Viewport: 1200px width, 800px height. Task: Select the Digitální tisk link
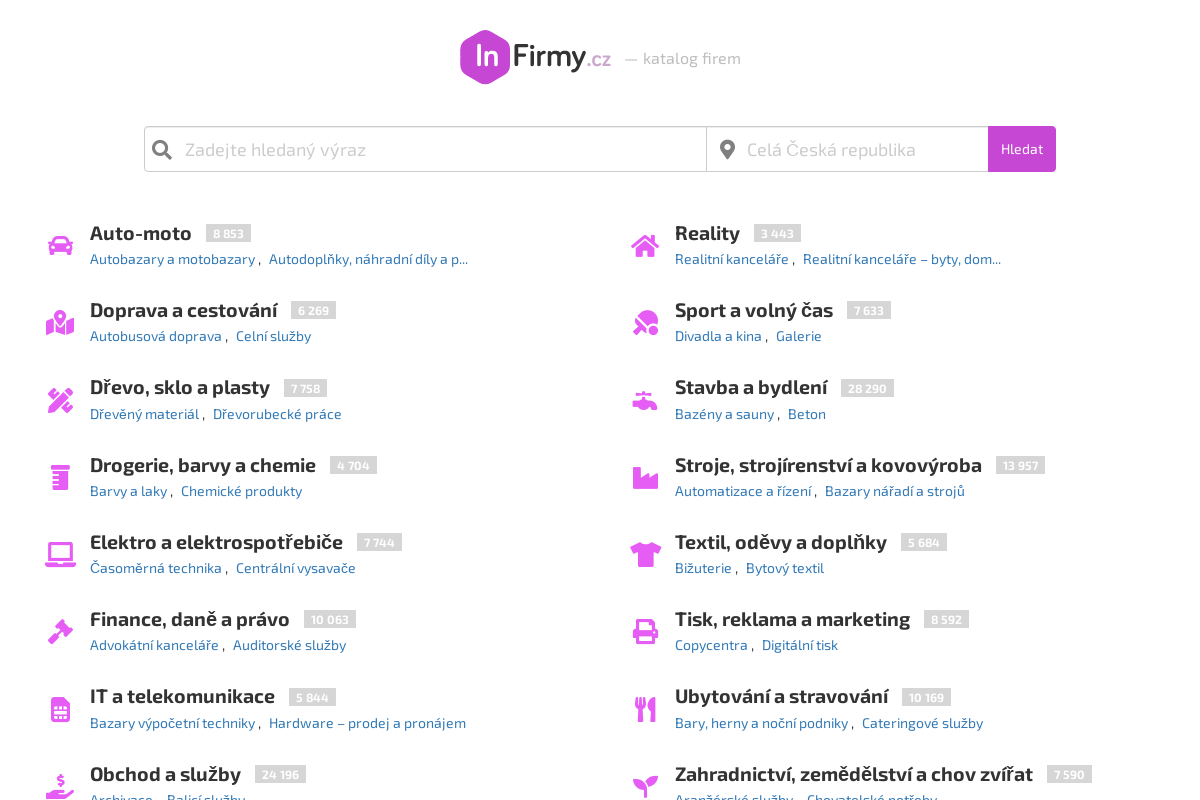[800, 645]
